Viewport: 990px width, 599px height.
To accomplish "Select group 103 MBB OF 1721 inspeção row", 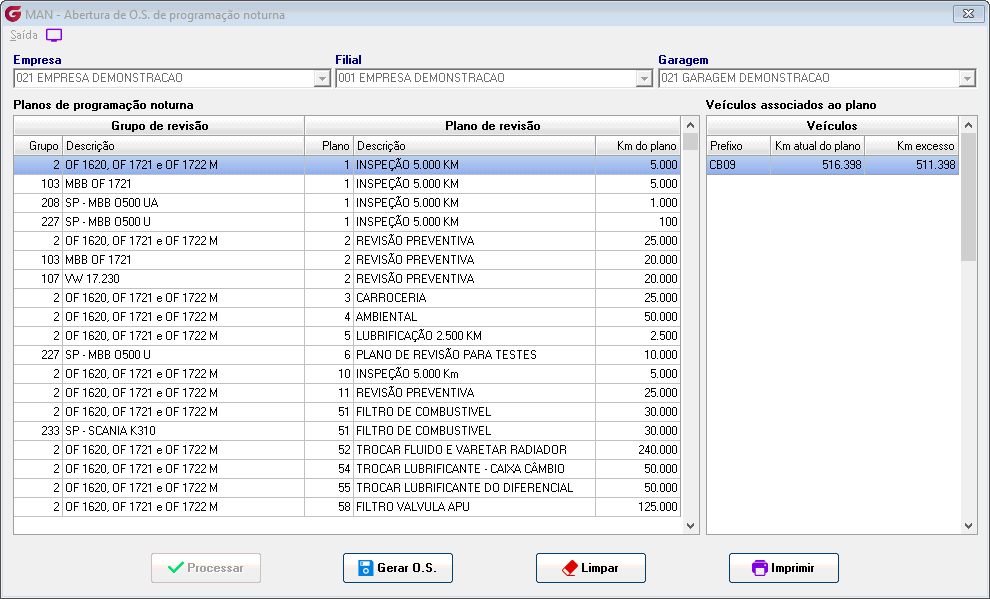I will pyautogui.click(x=347, y=184).
